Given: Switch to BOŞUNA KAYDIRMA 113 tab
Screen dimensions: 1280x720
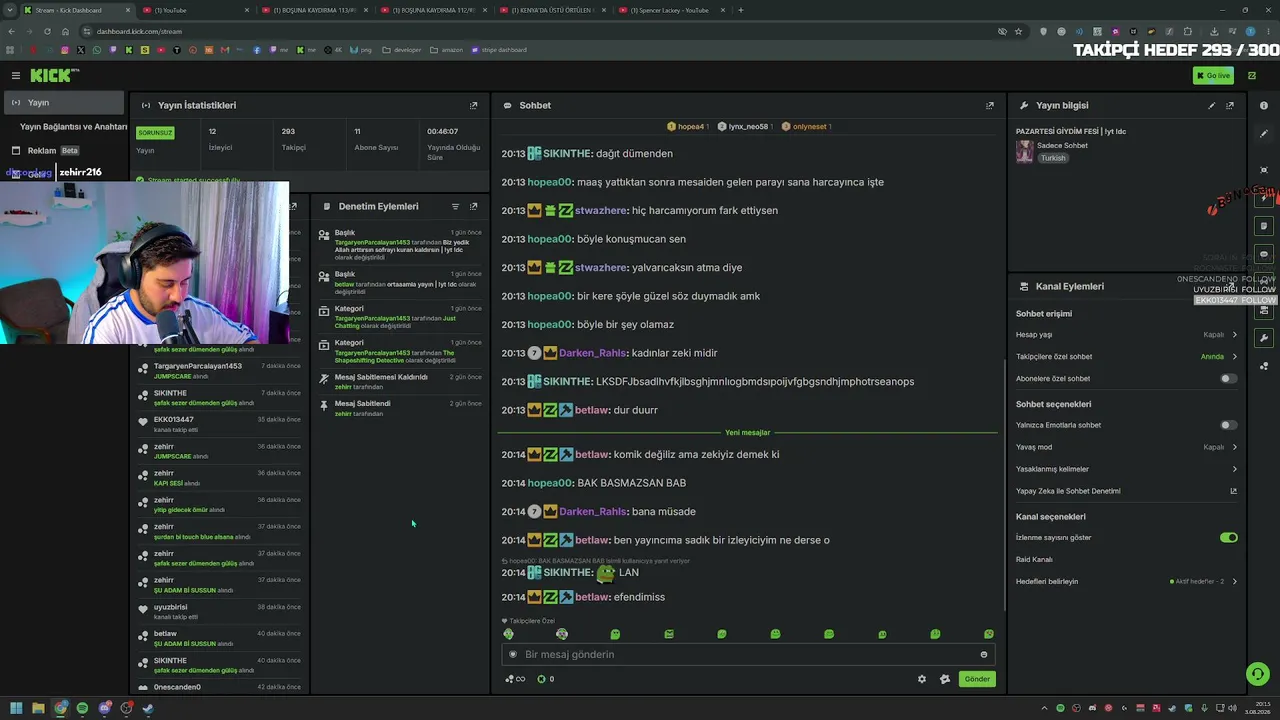Looking at the screenshot, I should point(315,10).
